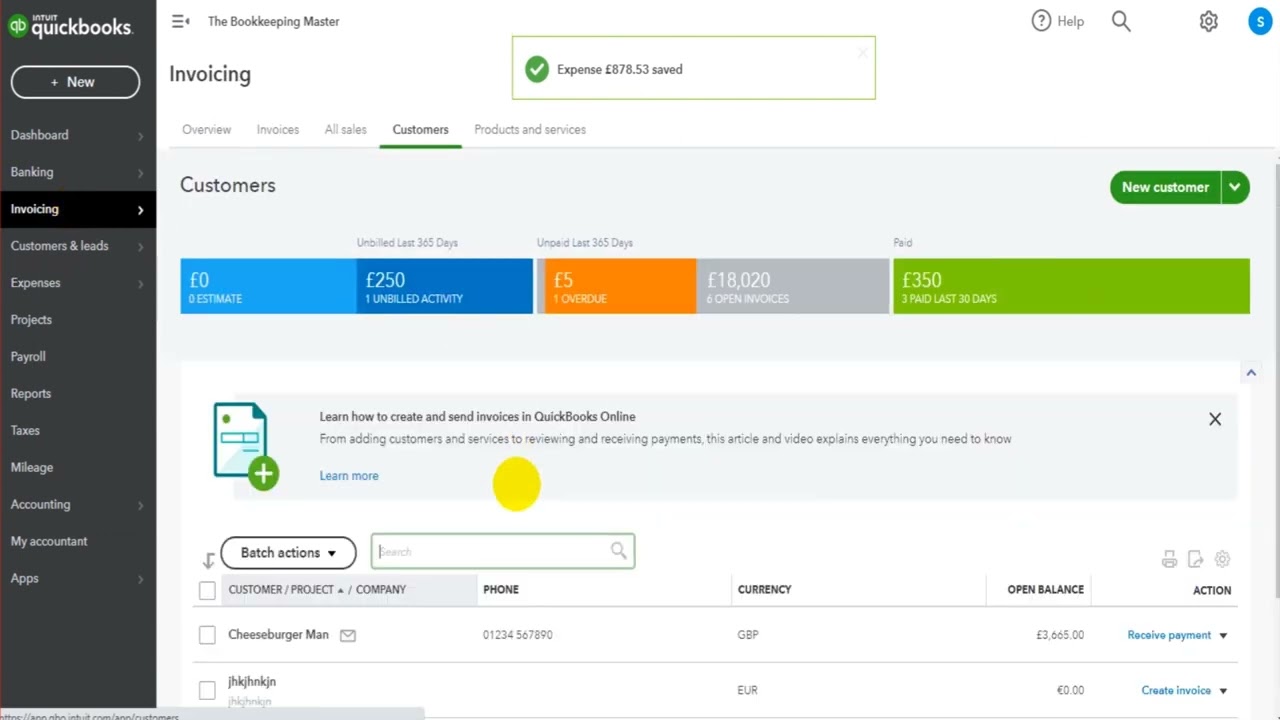Collapse the money bar using the chevron
1280x720 pixels.
[1250, 372]
